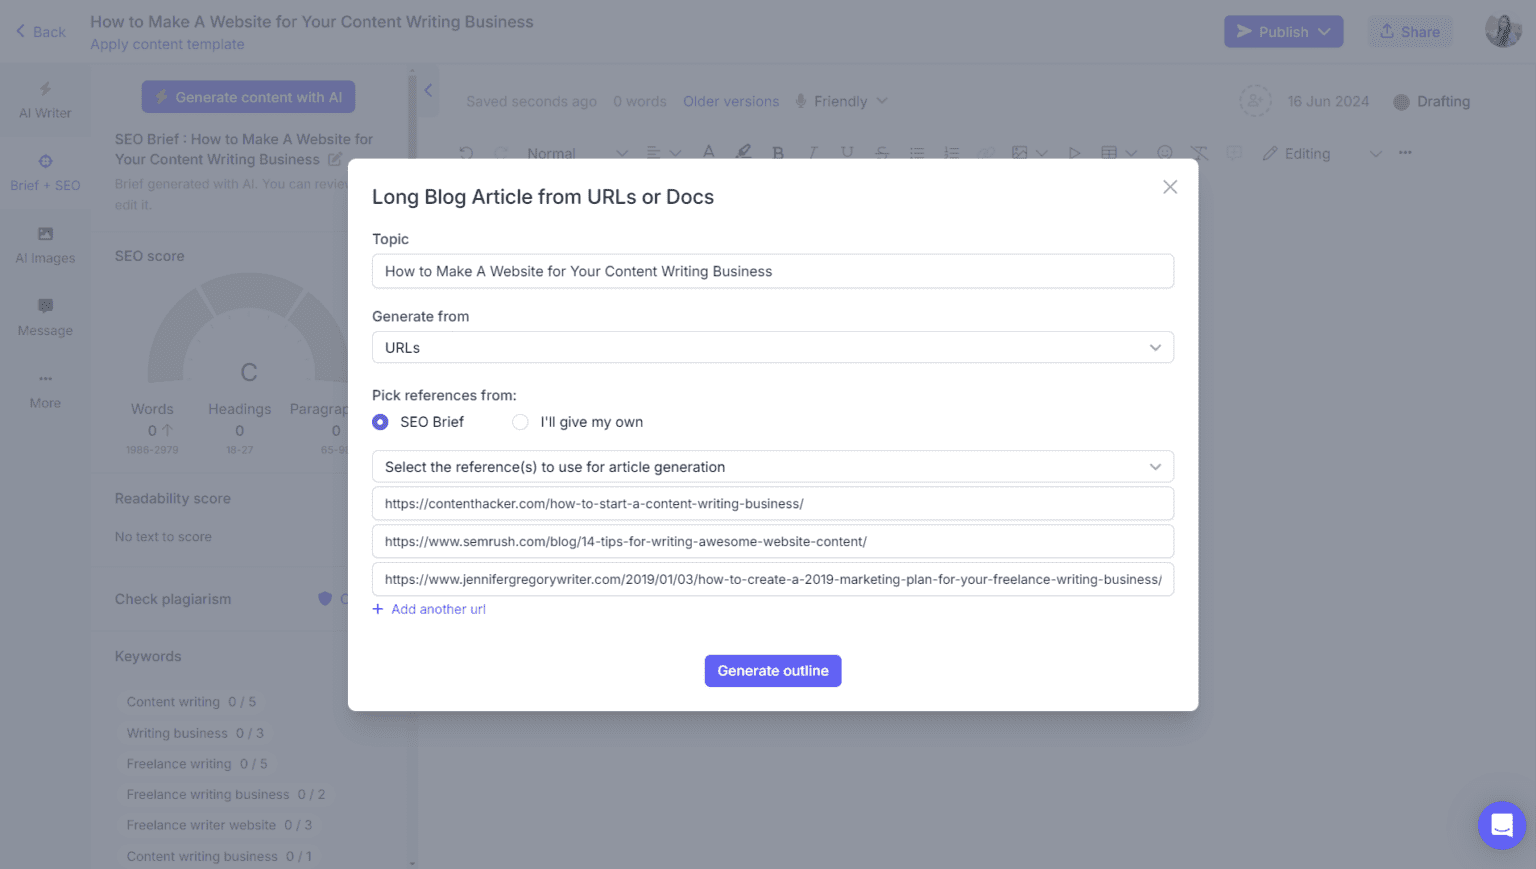This screenshot has width=1536, height=869.
Task: Toggle bold text formatting
Action: 778,152
